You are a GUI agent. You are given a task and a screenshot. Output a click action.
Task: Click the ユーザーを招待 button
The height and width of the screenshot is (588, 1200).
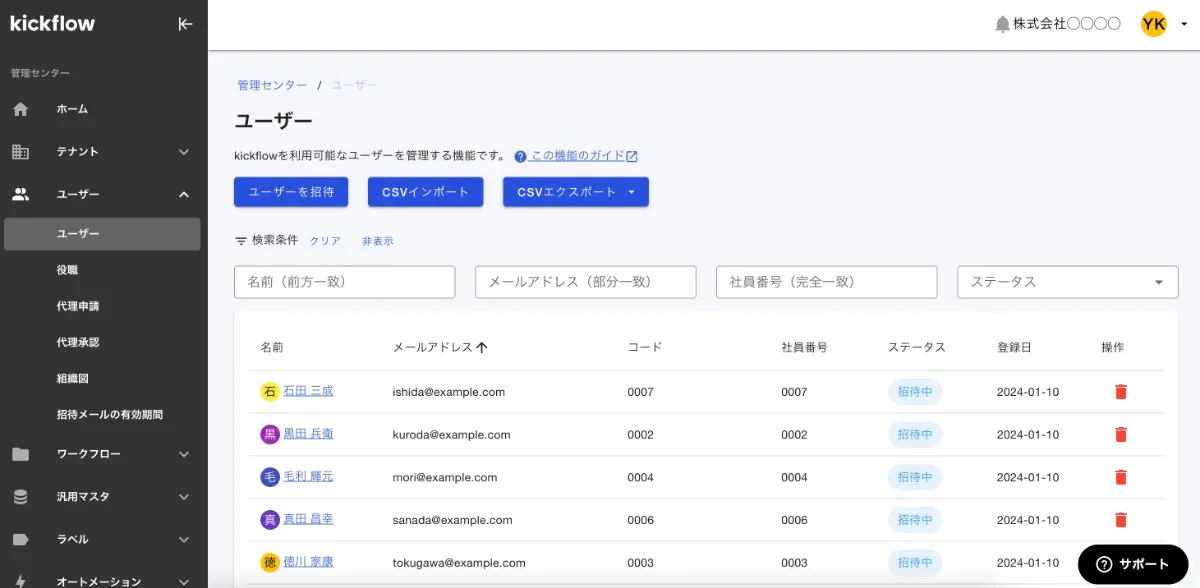tap(291, 192)
